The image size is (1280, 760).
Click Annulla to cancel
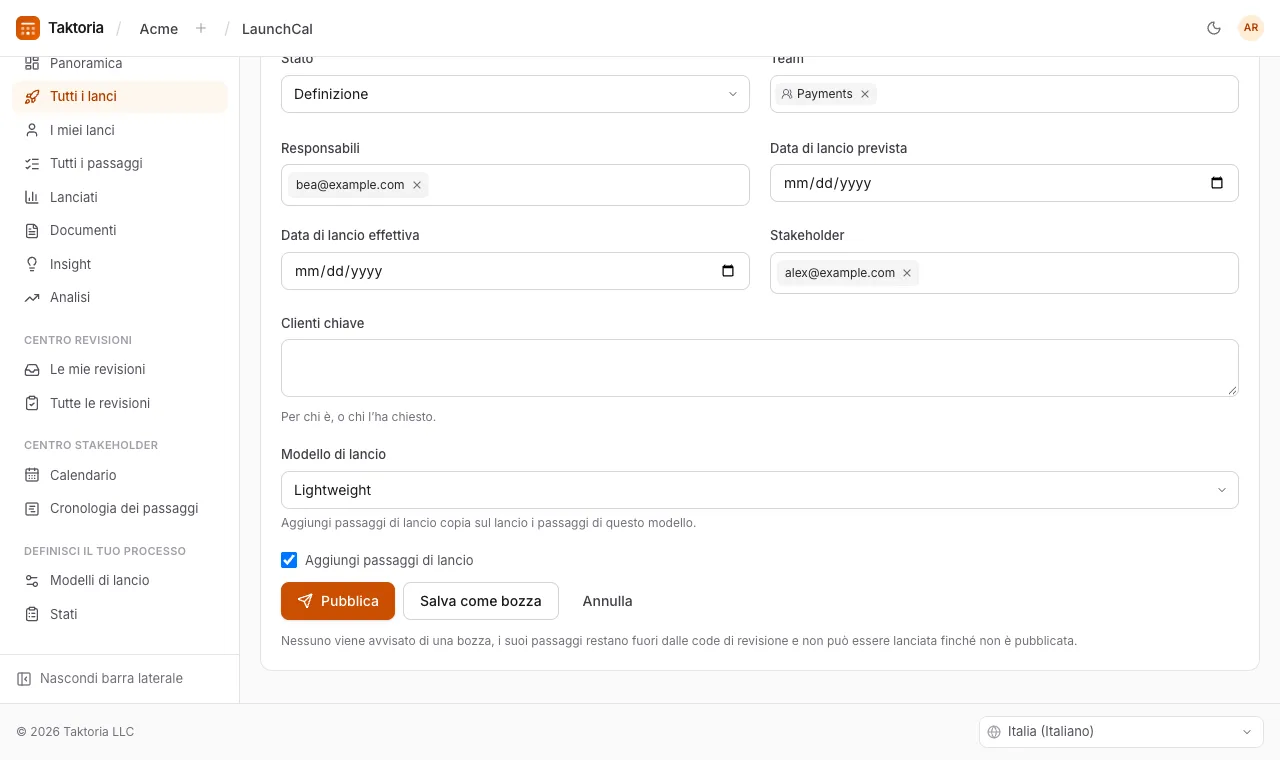[607, 601]
